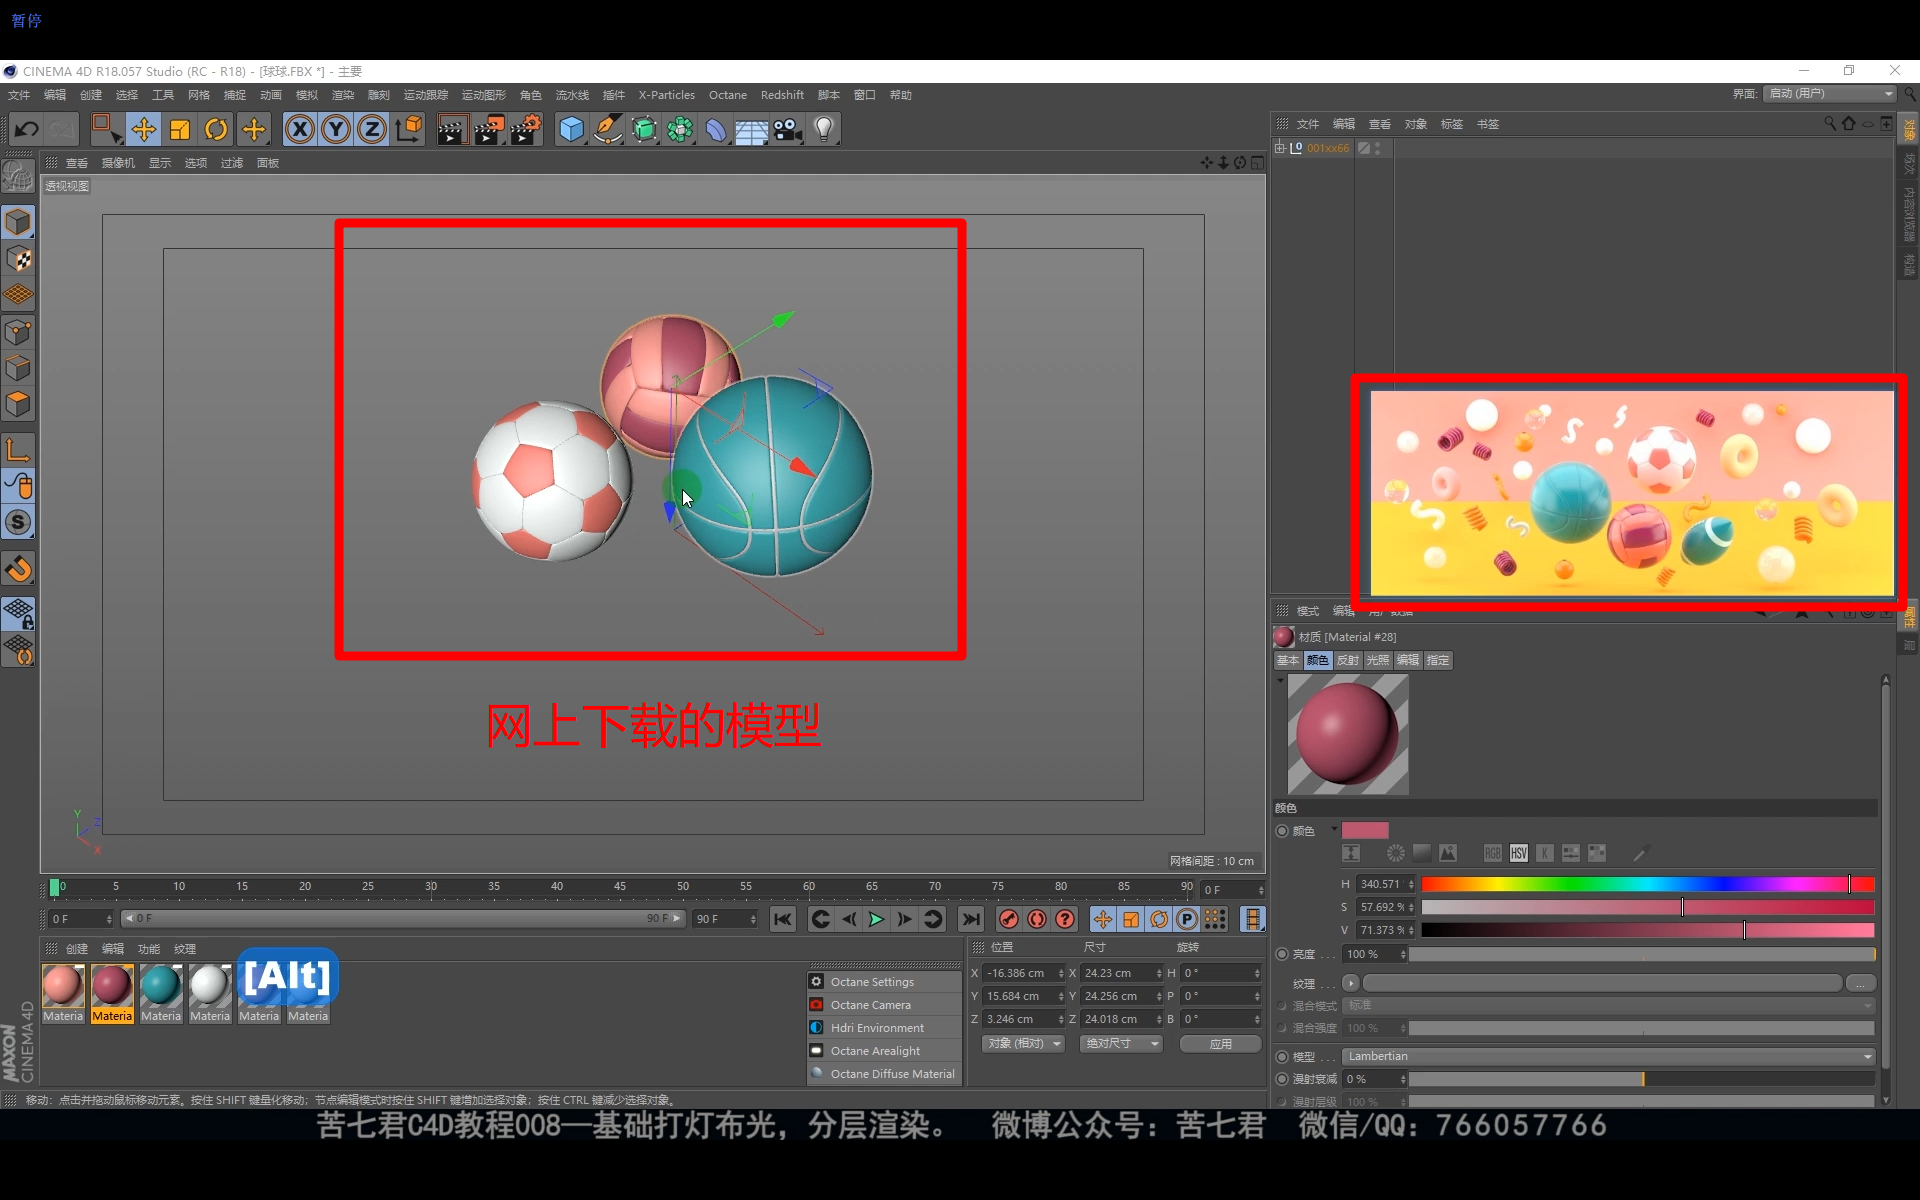Screen dimensions: 1920x1200
Task: Open the Octane menu
Action: point(727,95)
